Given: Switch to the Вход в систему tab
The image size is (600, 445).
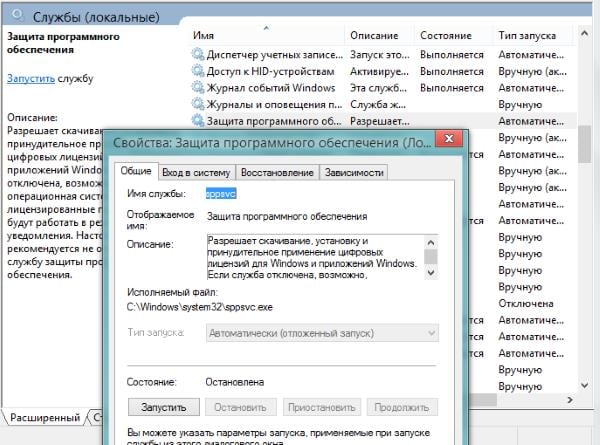Looking at the screenshot, I should (194, 171).
